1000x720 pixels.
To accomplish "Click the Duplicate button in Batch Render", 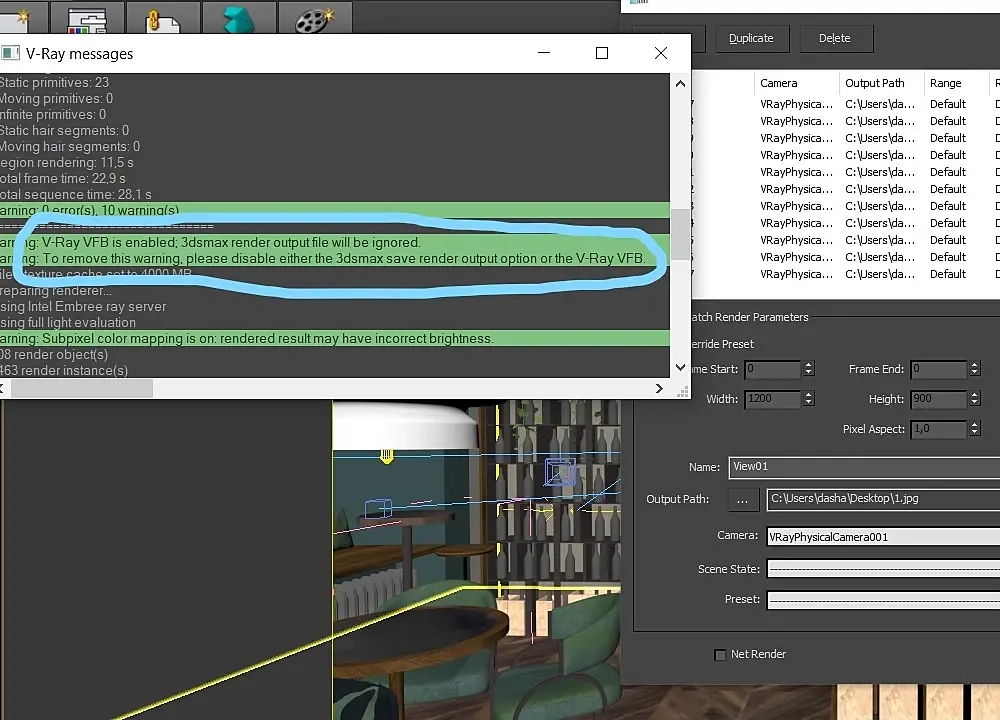I will tap(752, 38).
